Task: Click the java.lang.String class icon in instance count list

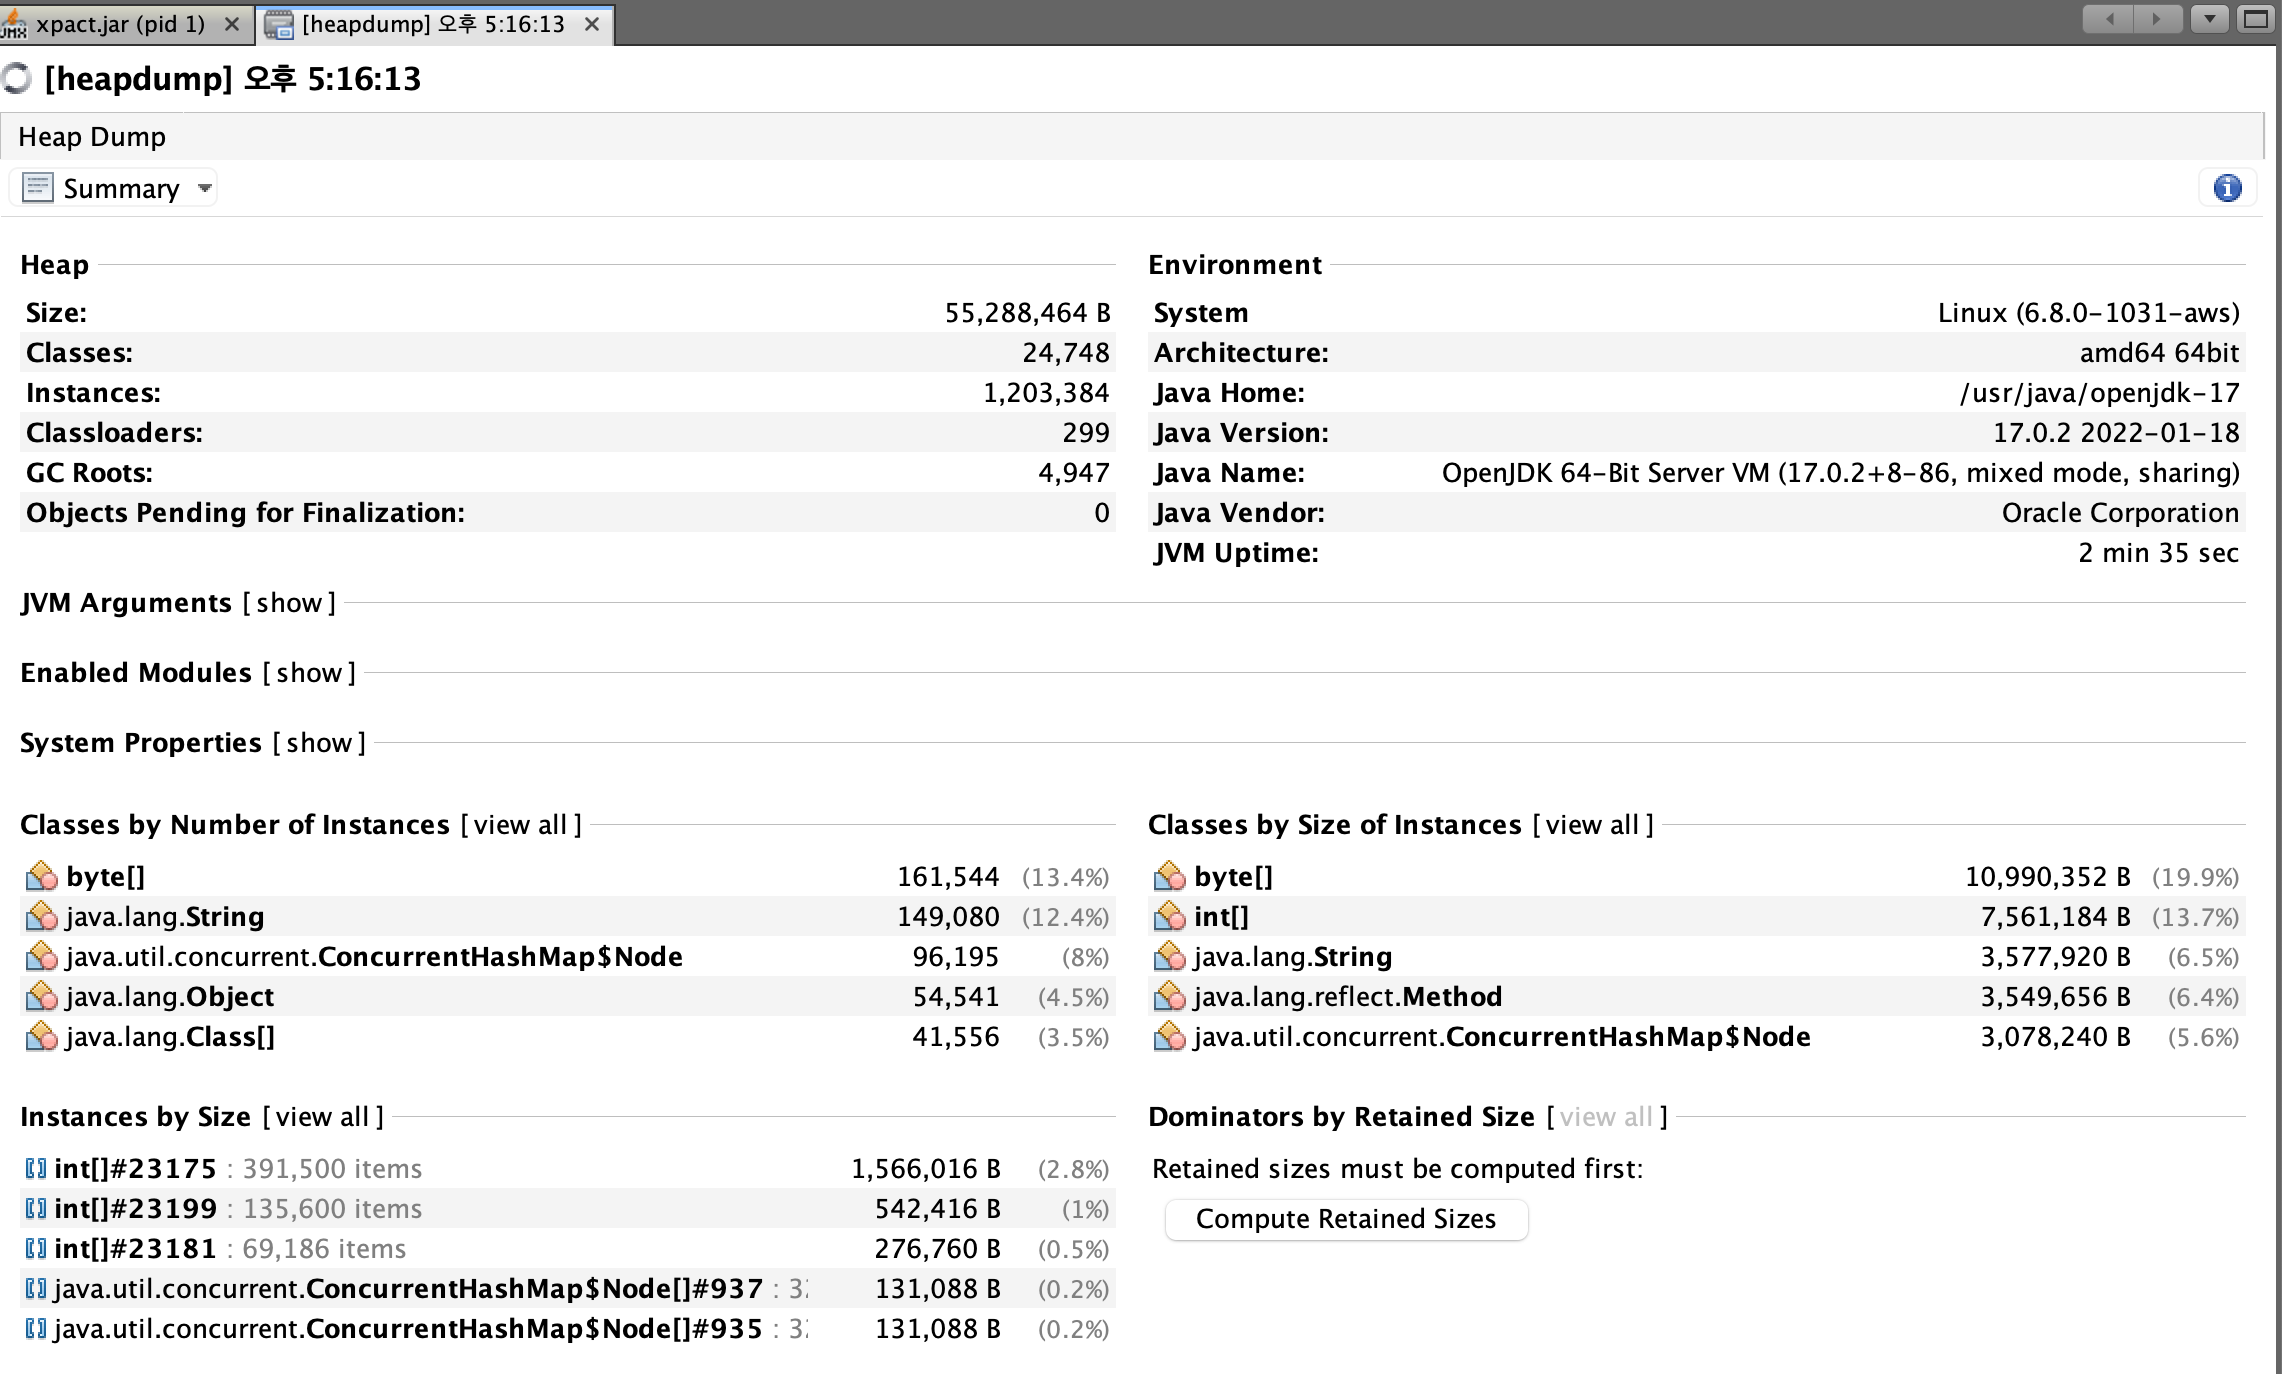Action: (x=41, y=917)
